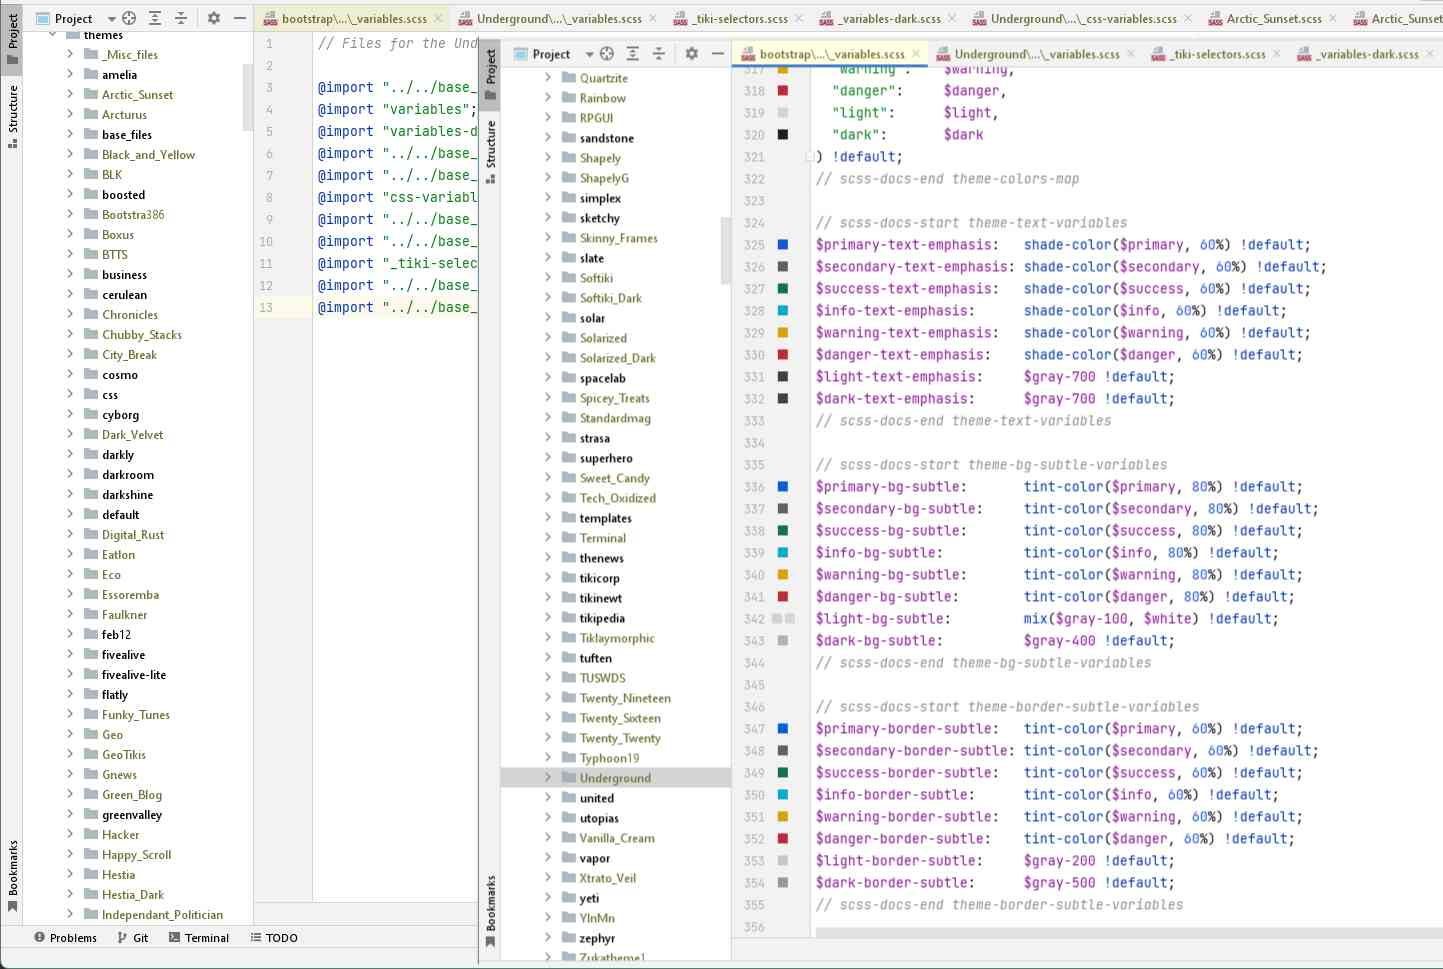Click the gear settings icon beside Quartzite tree
1443x969 pixels.
(x=691, y=54)
